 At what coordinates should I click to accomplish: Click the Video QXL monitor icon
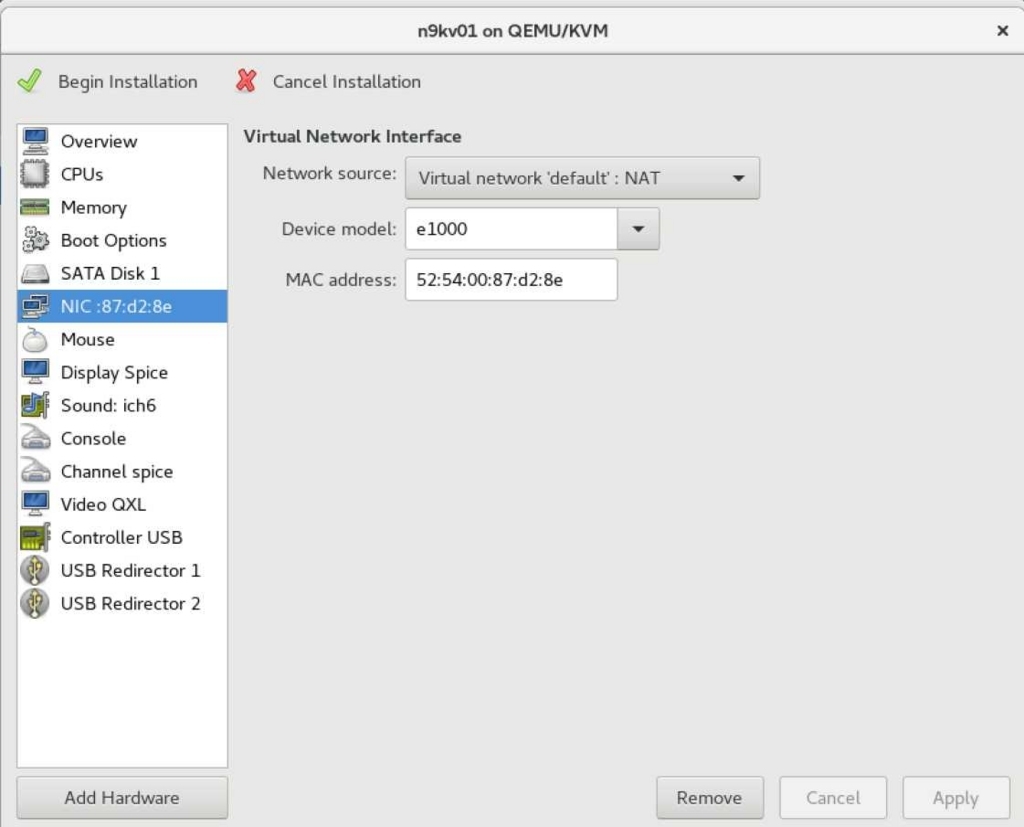(35, 504)
